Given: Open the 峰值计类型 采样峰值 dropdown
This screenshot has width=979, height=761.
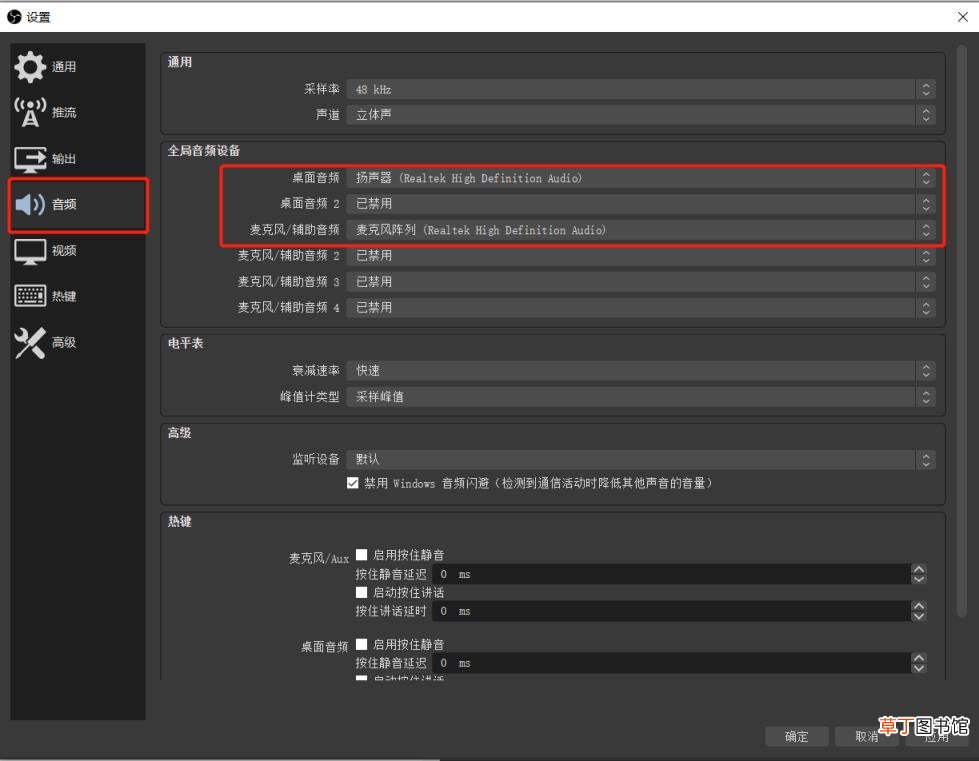Looking at the screenshot, I should (641, 397).
